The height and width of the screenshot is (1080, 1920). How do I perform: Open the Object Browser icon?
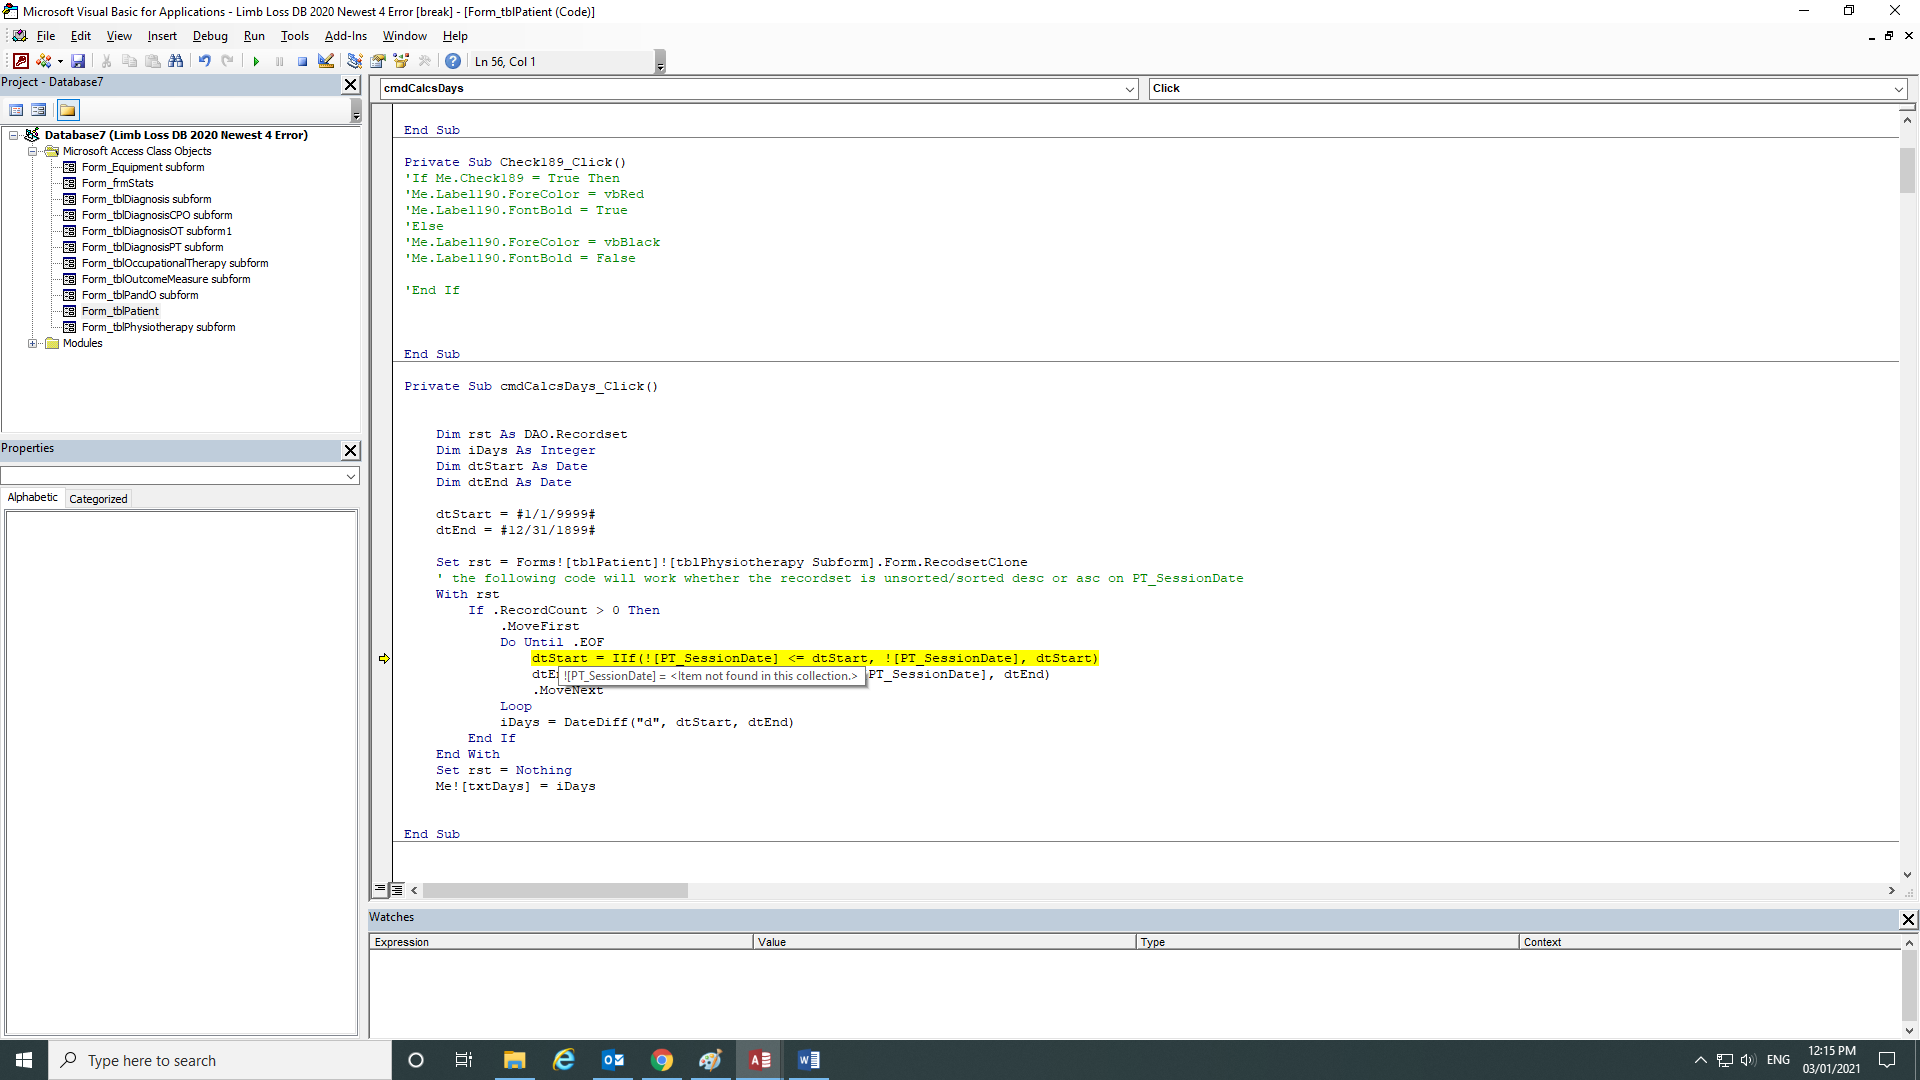401,61
